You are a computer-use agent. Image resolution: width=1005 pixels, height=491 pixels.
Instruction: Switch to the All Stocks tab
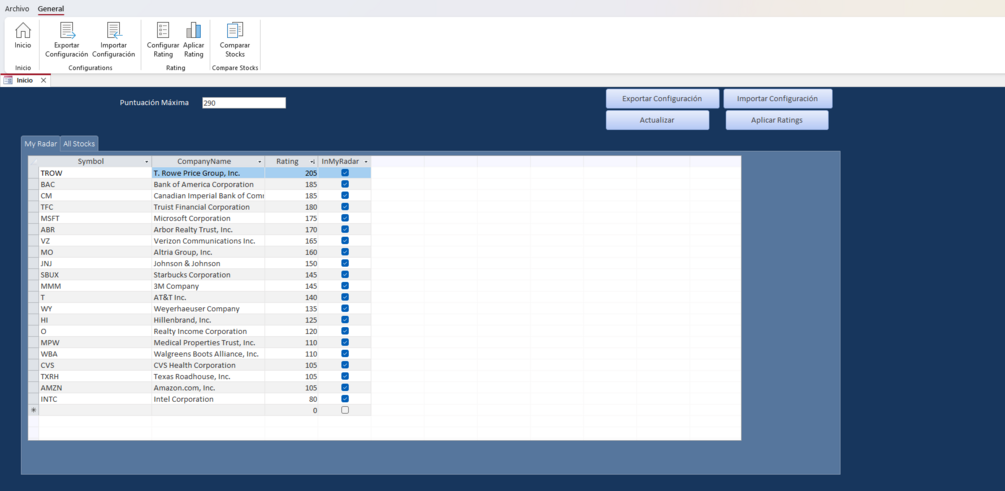pos(79,144)
